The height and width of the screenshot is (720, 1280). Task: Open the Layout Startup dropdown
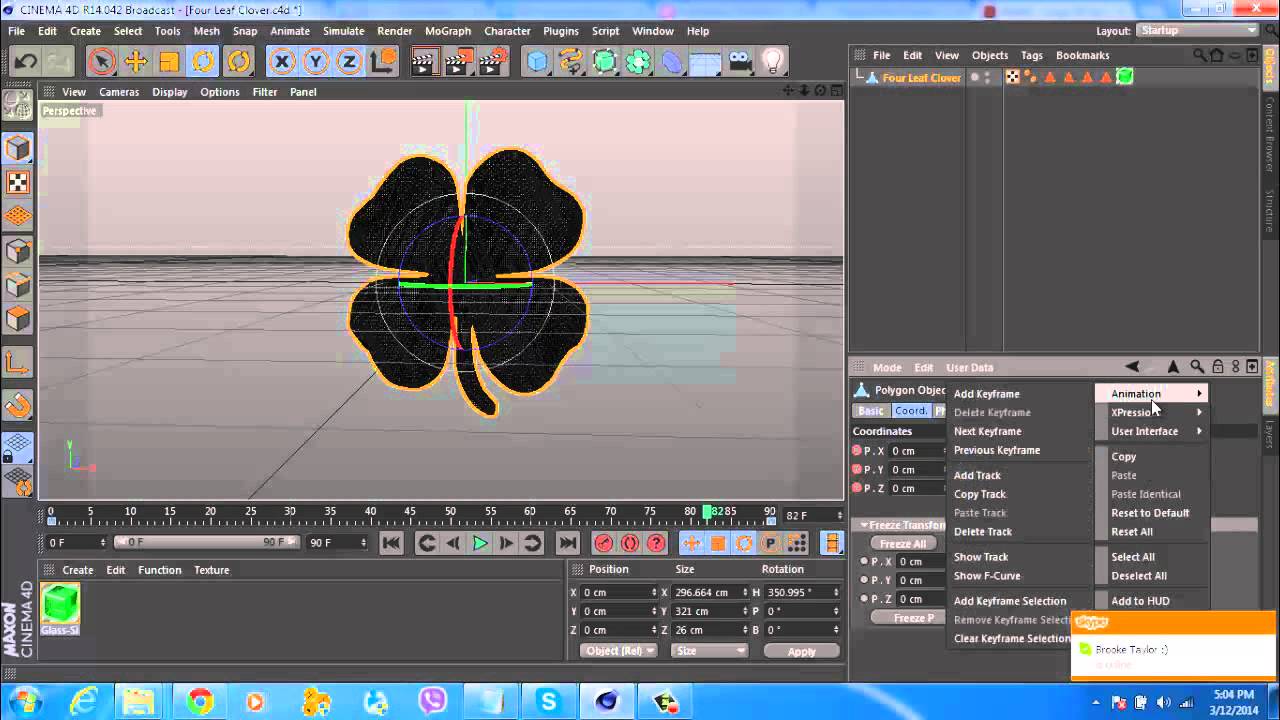point(1196,30)
